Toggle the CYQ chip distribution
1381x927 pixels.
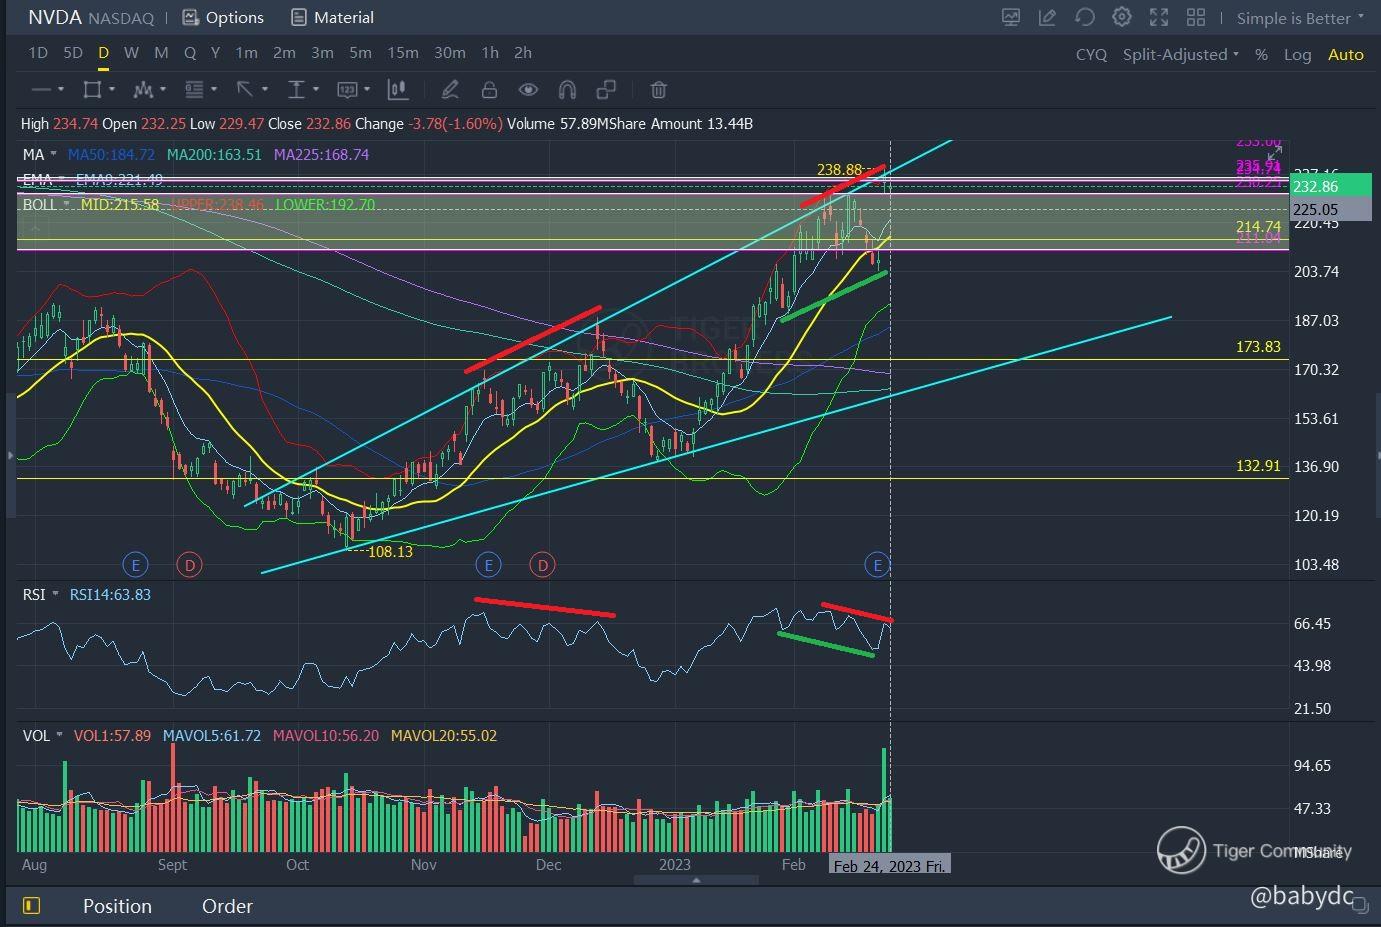tap(1091, 55)
